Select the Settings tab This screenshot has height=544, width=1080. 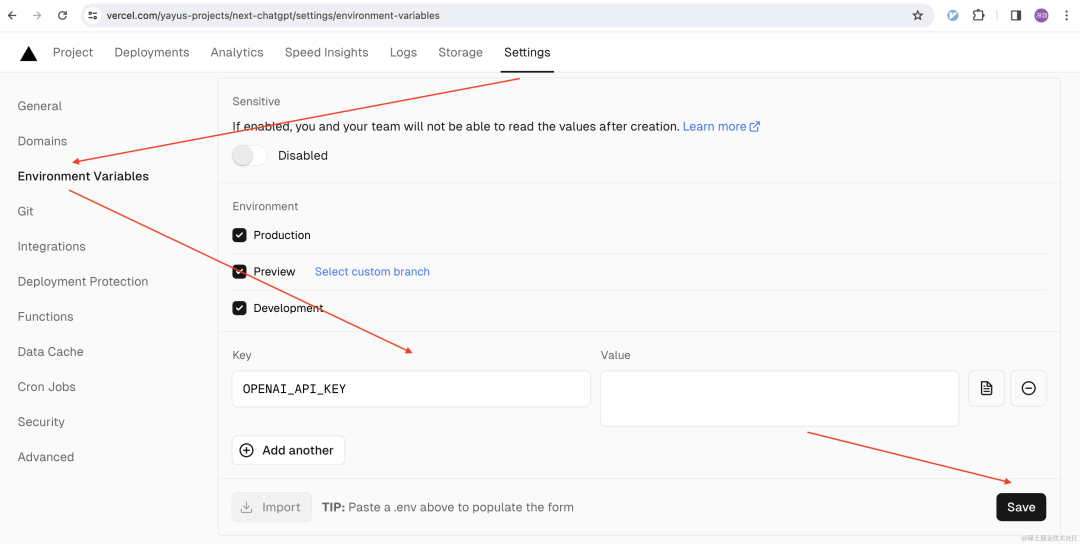pyautogui.click(x=527, y=52)
